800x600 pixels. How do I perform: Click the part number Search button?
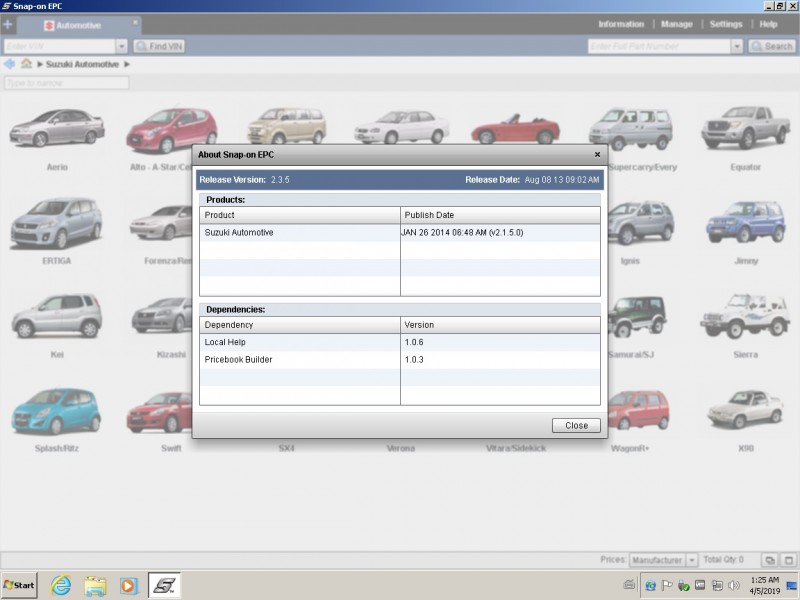tap(772, 46)
